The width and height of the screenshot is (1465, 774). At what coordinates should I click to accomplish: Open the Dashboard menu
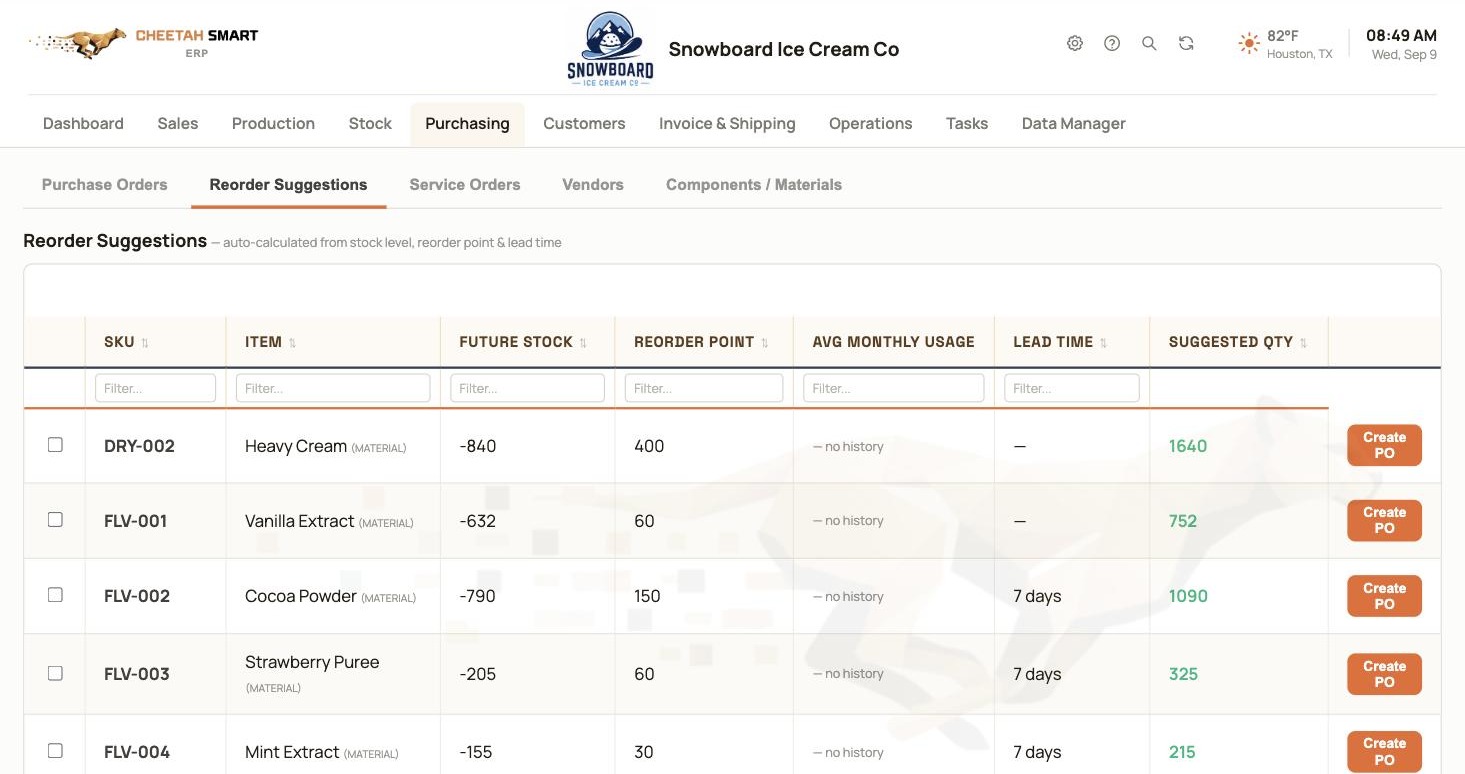click(x=83, y=124)
